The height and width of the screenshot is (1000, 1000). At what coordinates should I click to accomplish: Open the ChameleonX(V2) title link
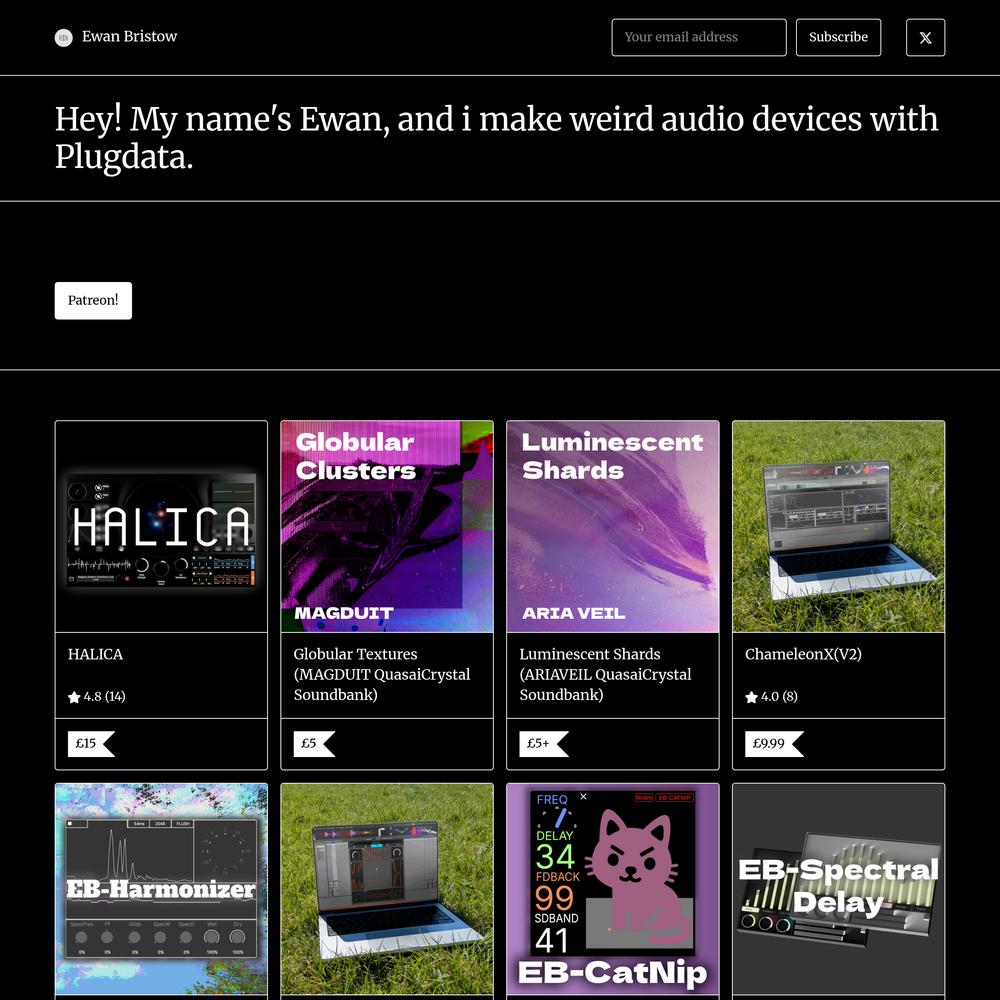803,654
